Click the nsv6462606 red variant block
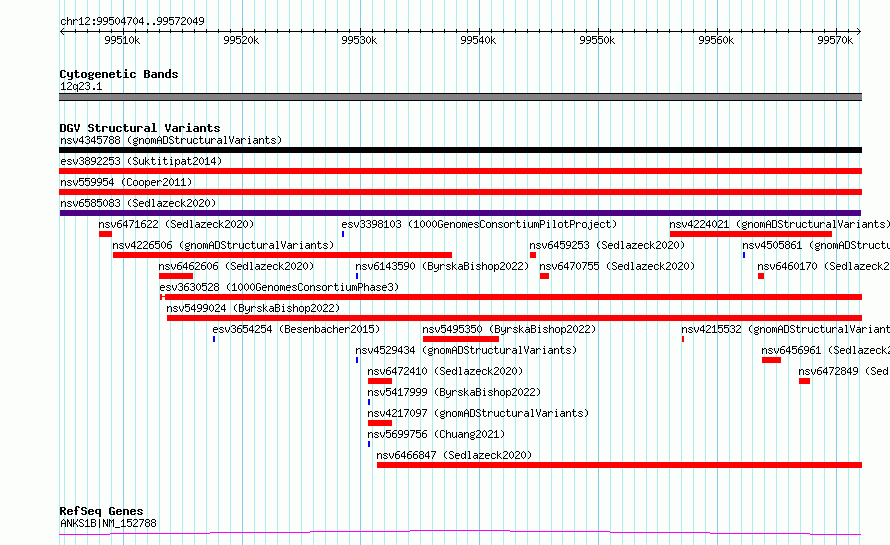This screenshot has width=890, height=545. (x=176, y=276)
